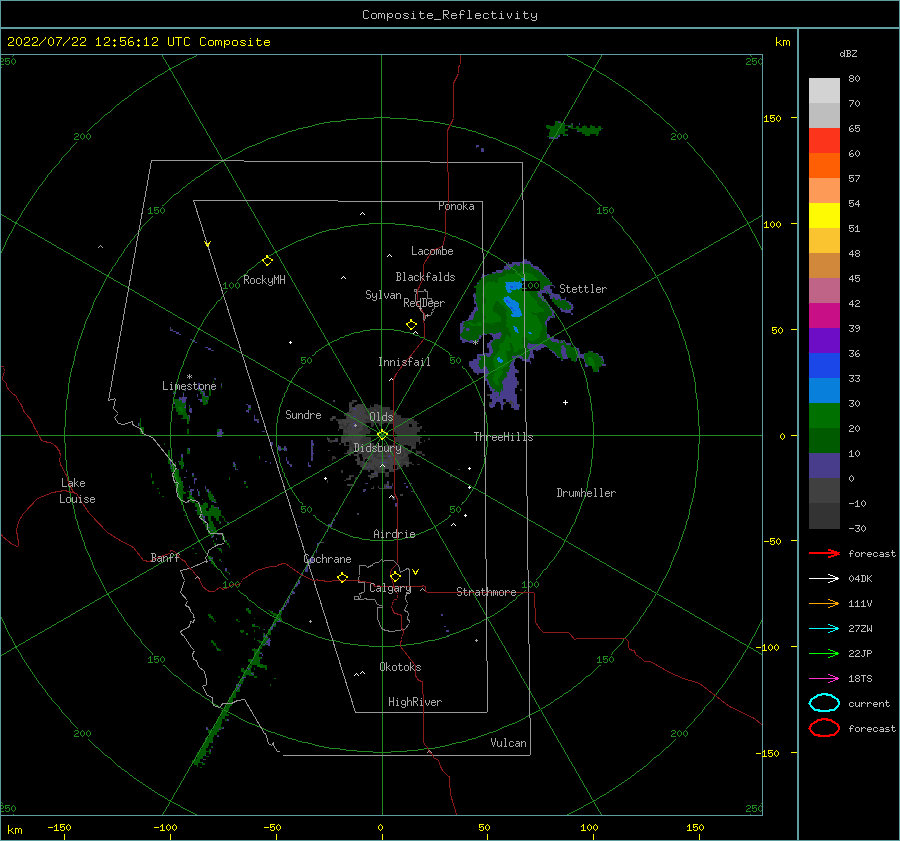Click the Limestone label

(189, 386)
